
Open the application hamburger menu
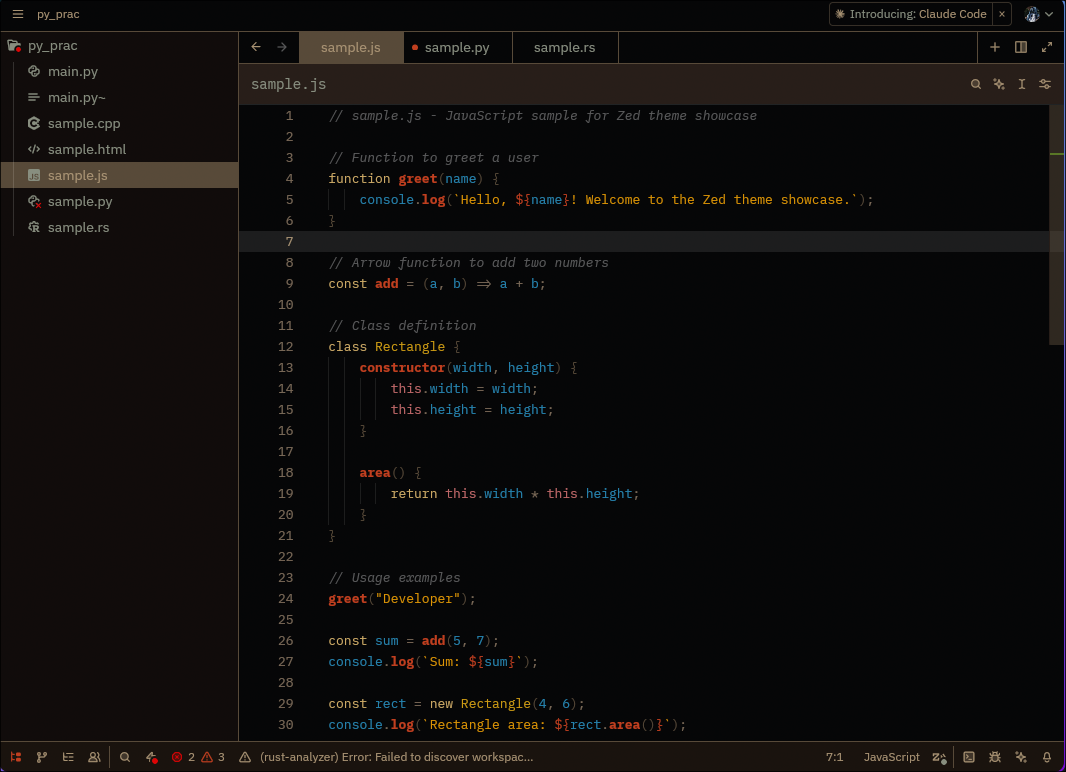click(18, 14)
